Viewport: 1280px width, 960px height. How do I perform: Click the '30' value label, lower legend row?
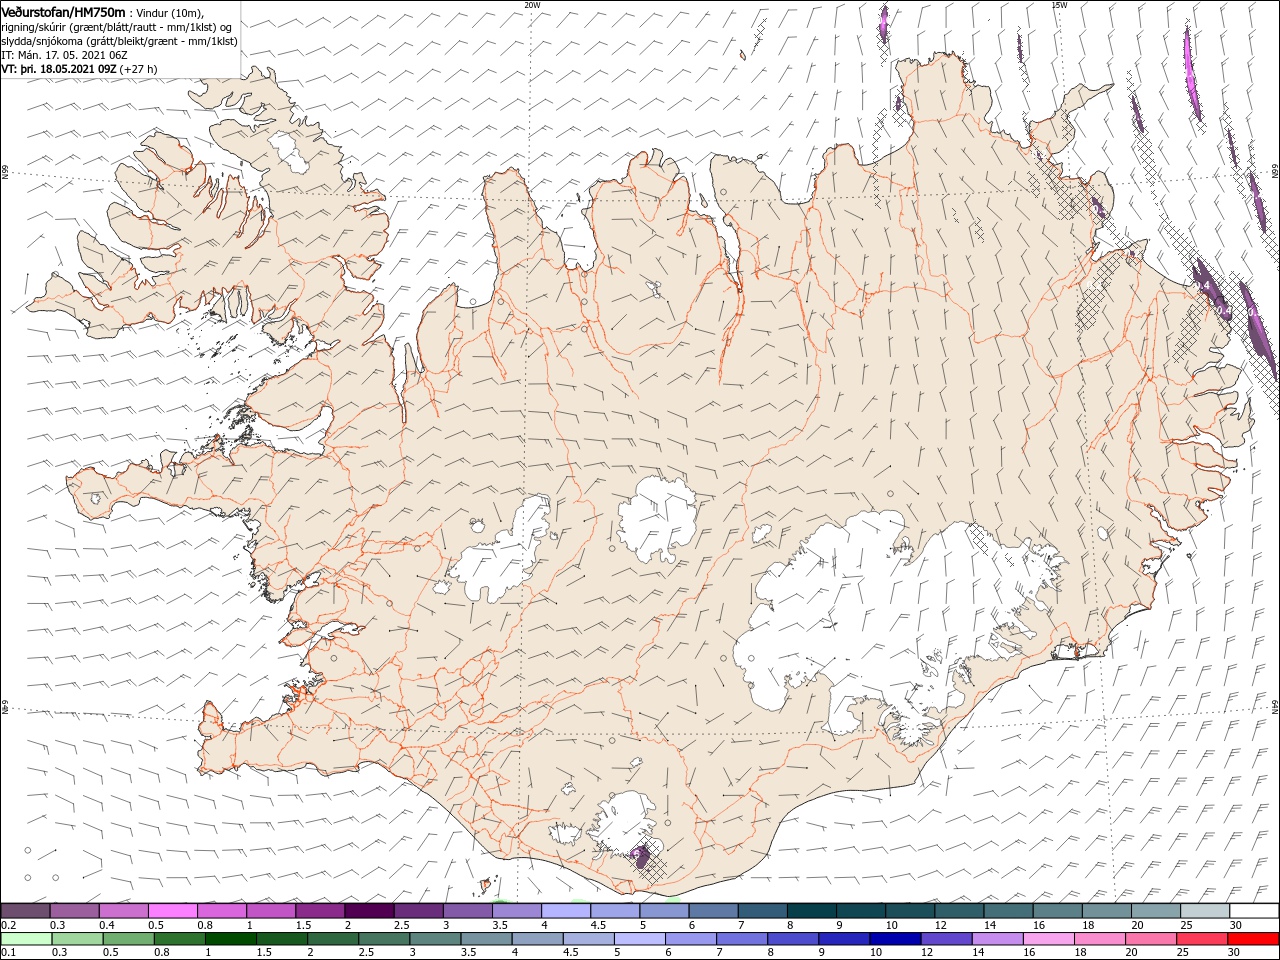(1235, 952)
